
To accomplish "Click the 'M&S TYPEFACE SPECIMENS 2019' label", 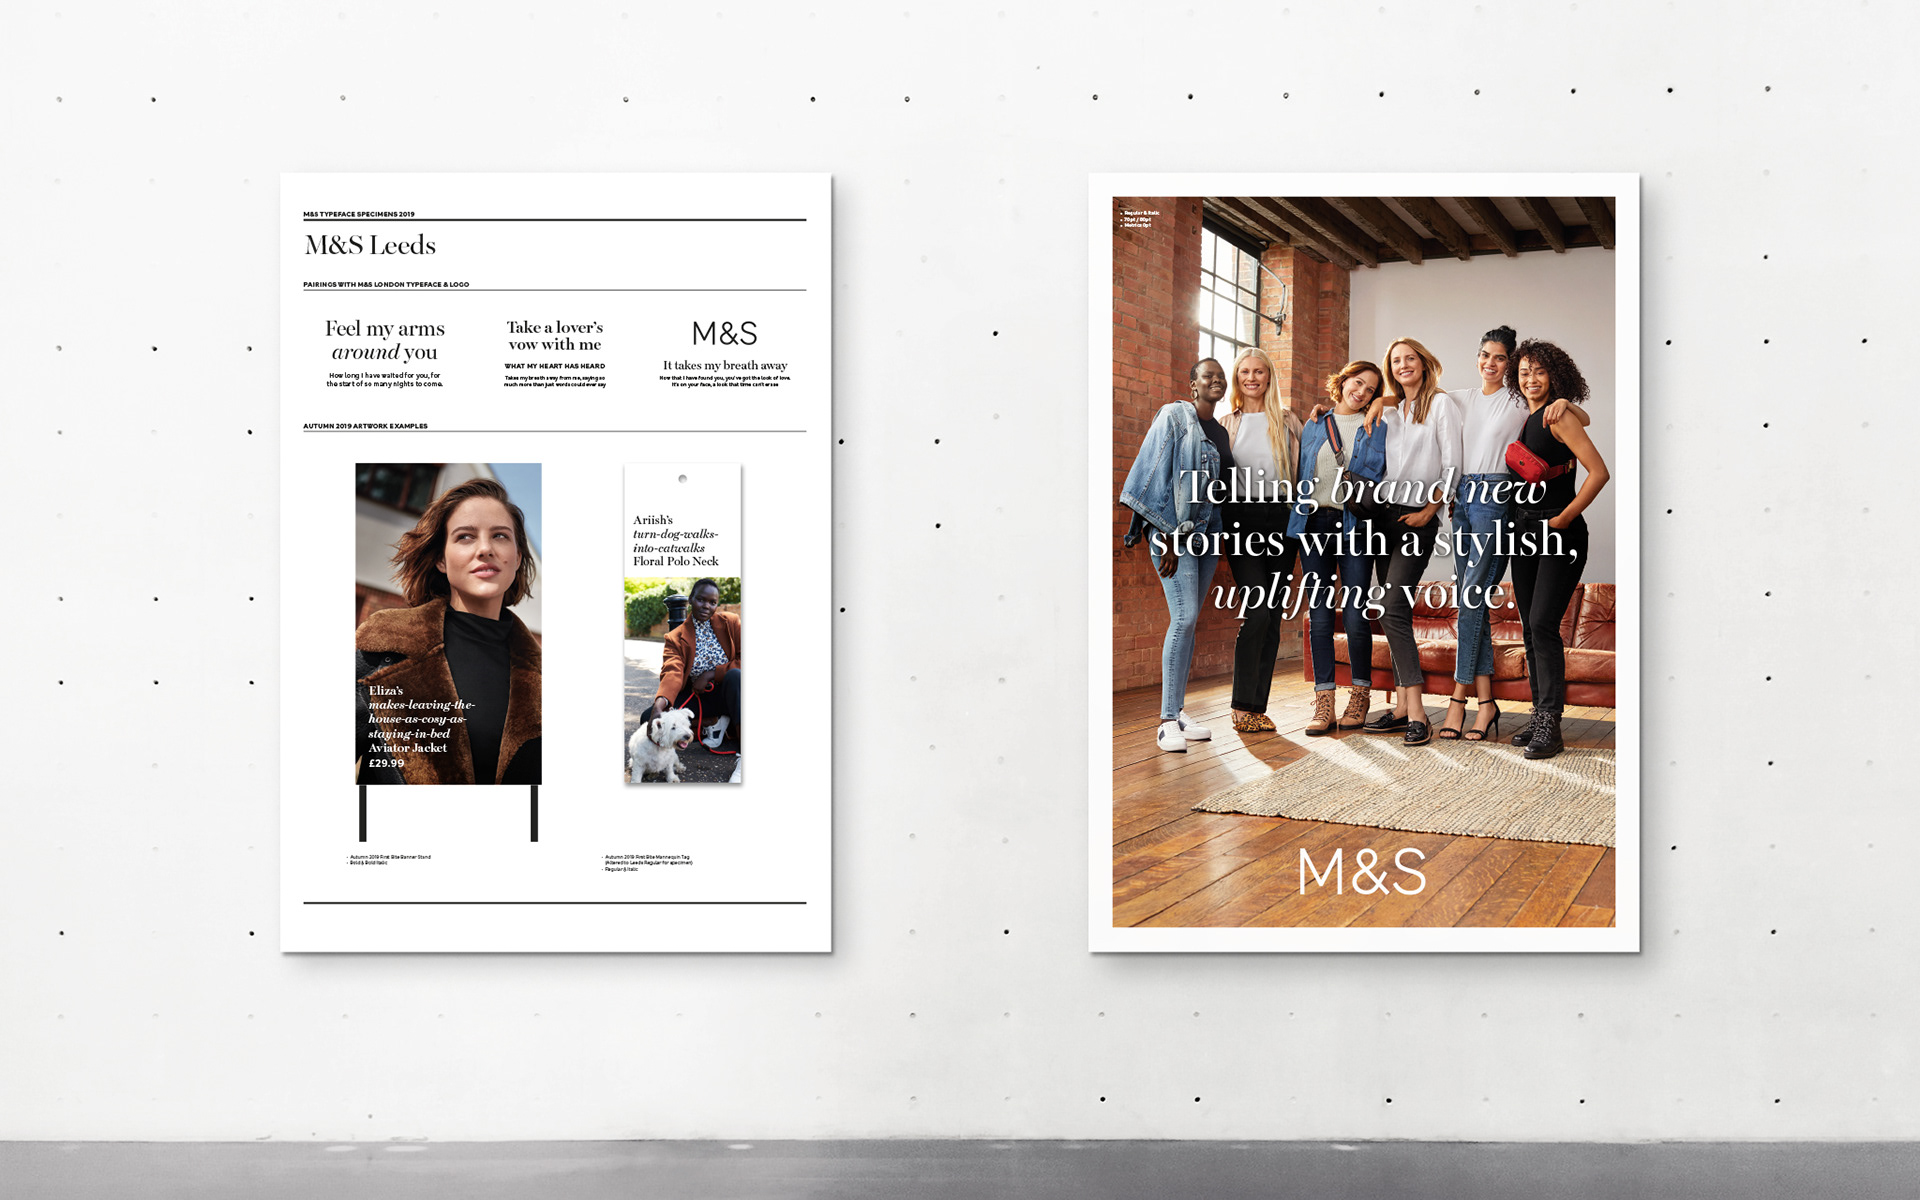I will [359, 214].
